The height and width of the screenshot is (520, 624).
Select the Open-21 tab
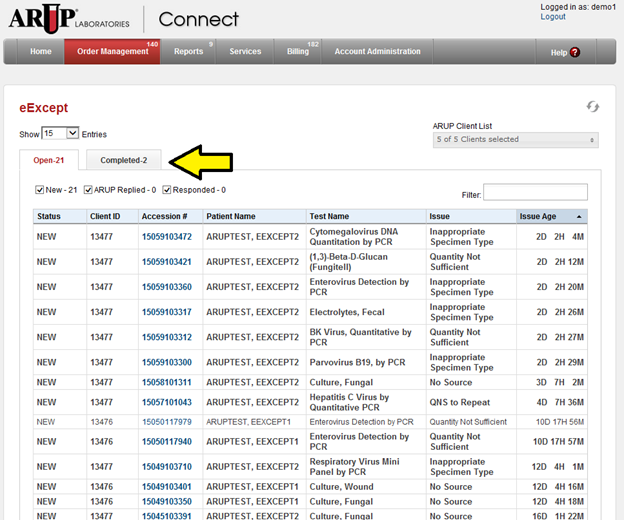[x=49, y=160]
